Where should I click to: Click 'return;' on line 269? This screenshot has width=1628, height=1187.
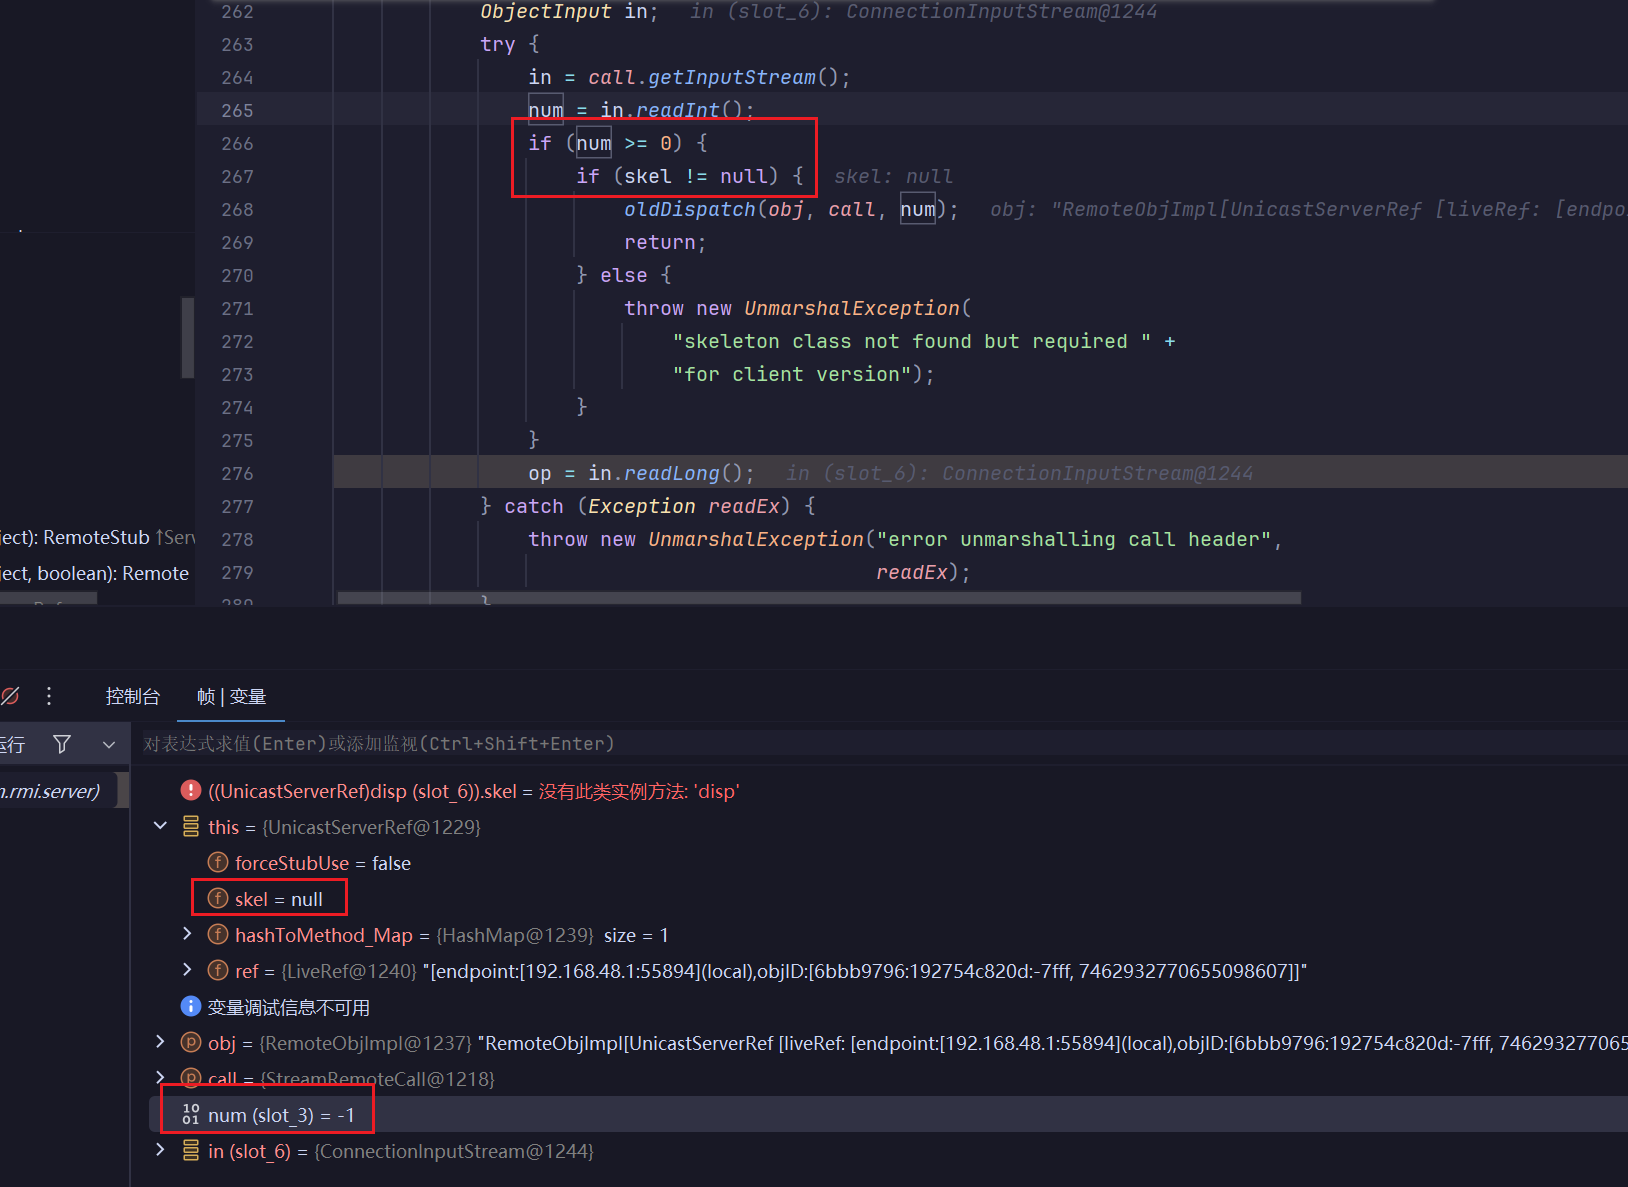(x=665, y=242)
